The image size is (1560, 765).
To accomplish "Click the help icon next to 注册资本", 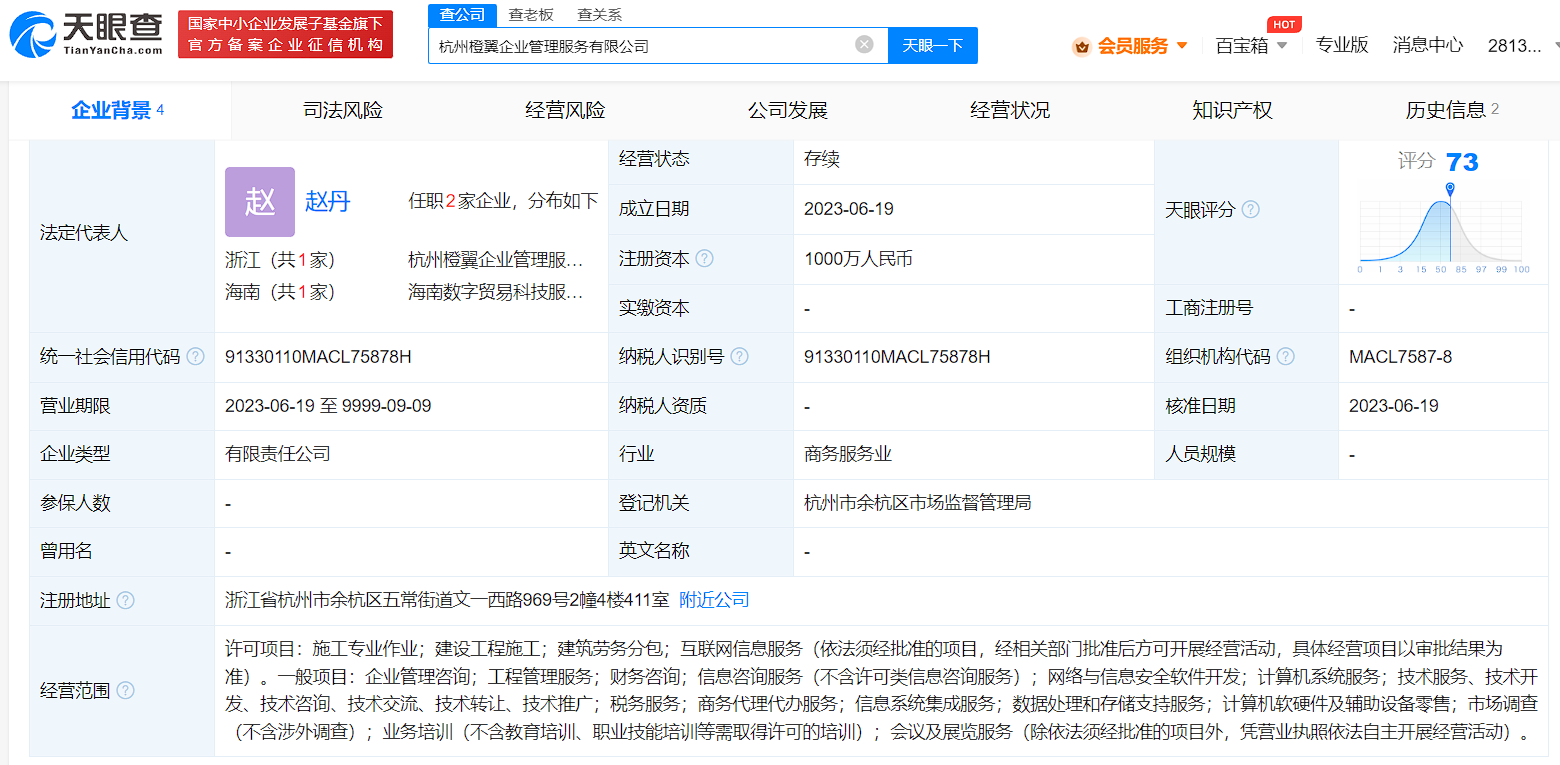I will (705, 259).
